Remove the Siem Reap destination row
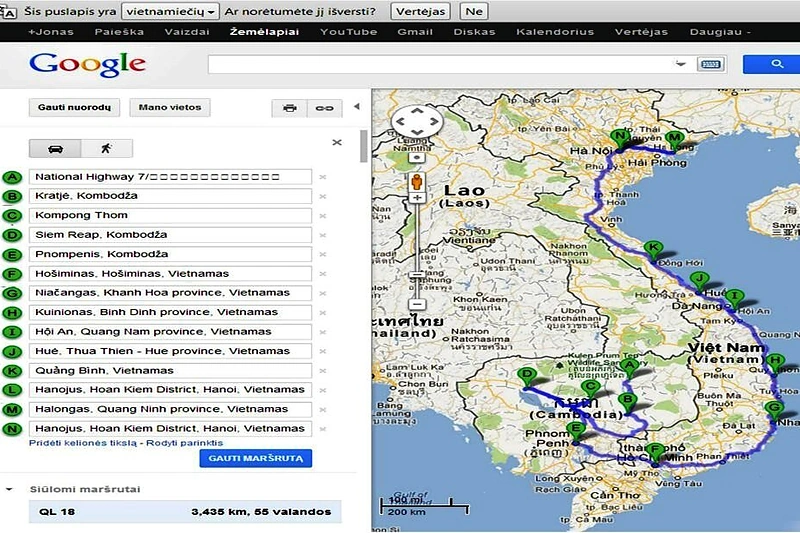Image resolution: width=800 pixels, height=533 pixels. pos(322,235)
